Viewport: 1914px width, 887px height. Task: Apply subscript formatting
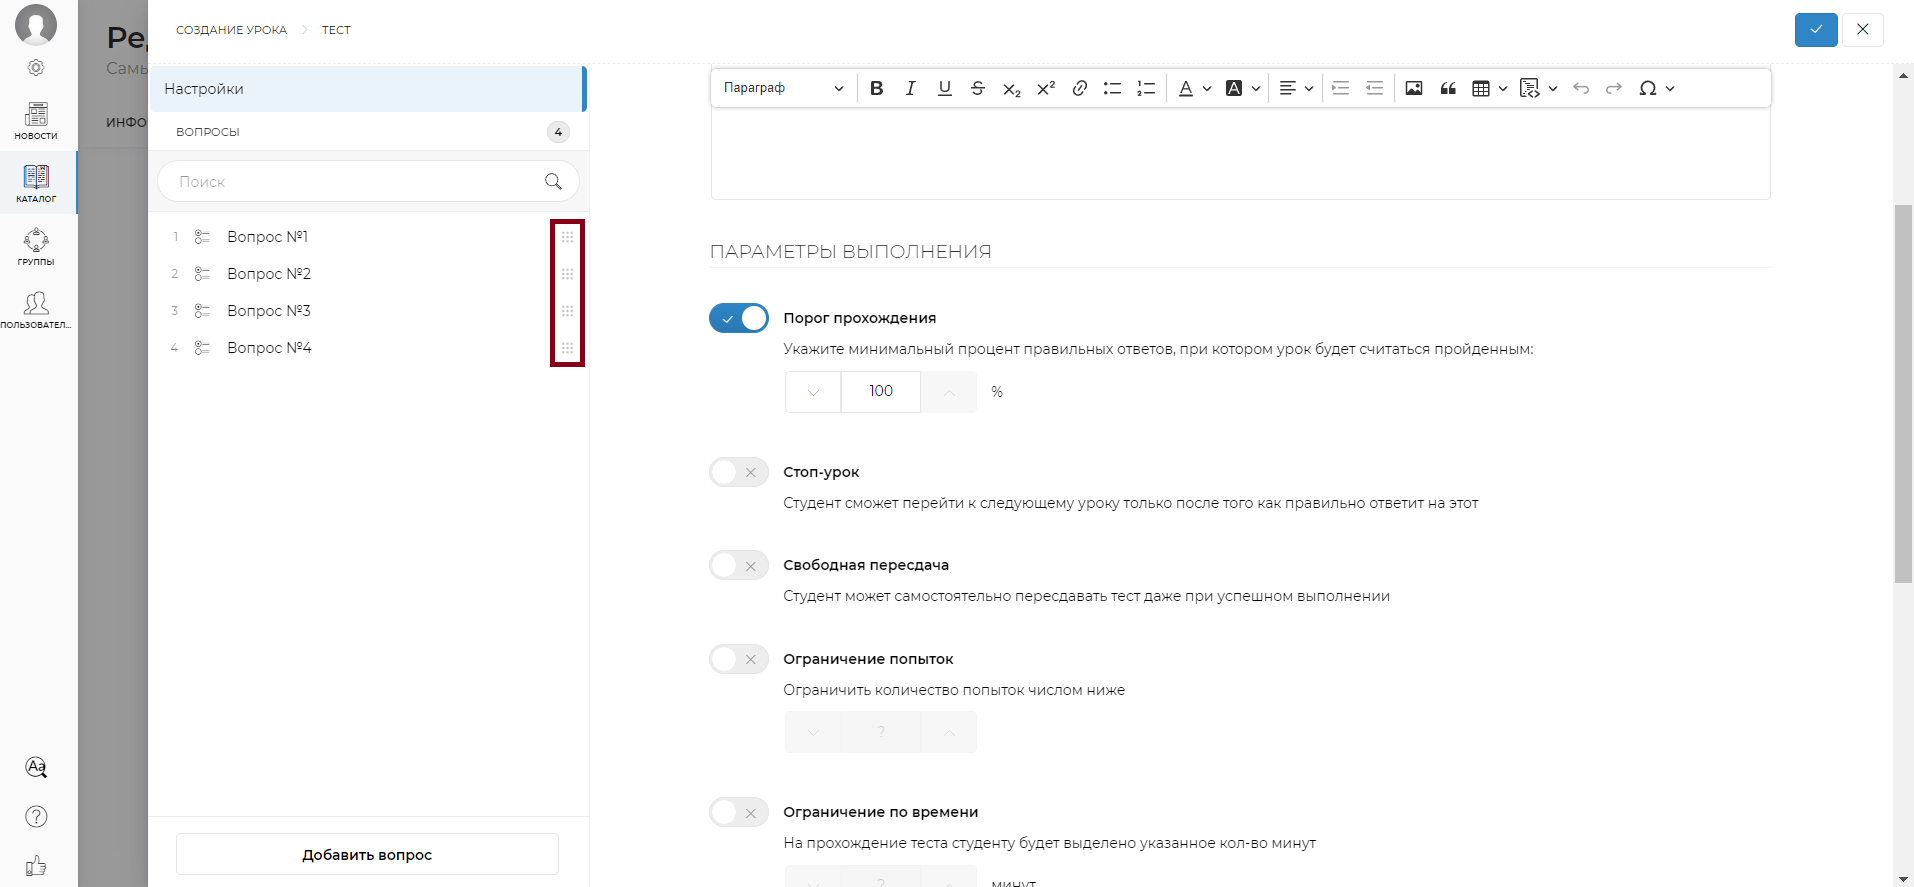[1012, 88]
